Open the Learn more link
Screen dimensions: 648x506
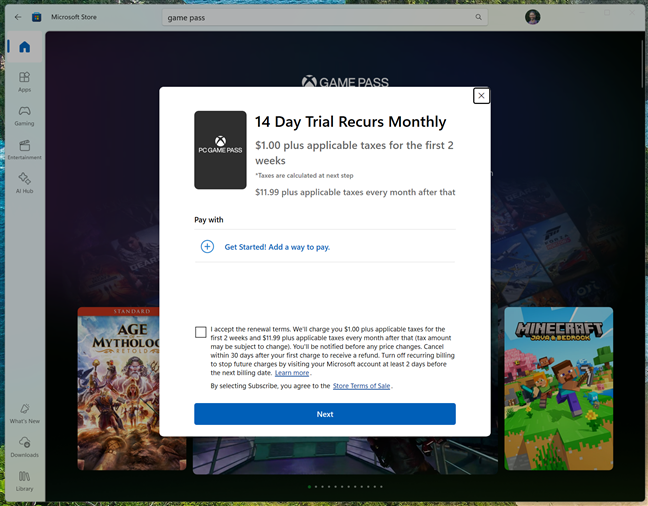click(292, 373)
